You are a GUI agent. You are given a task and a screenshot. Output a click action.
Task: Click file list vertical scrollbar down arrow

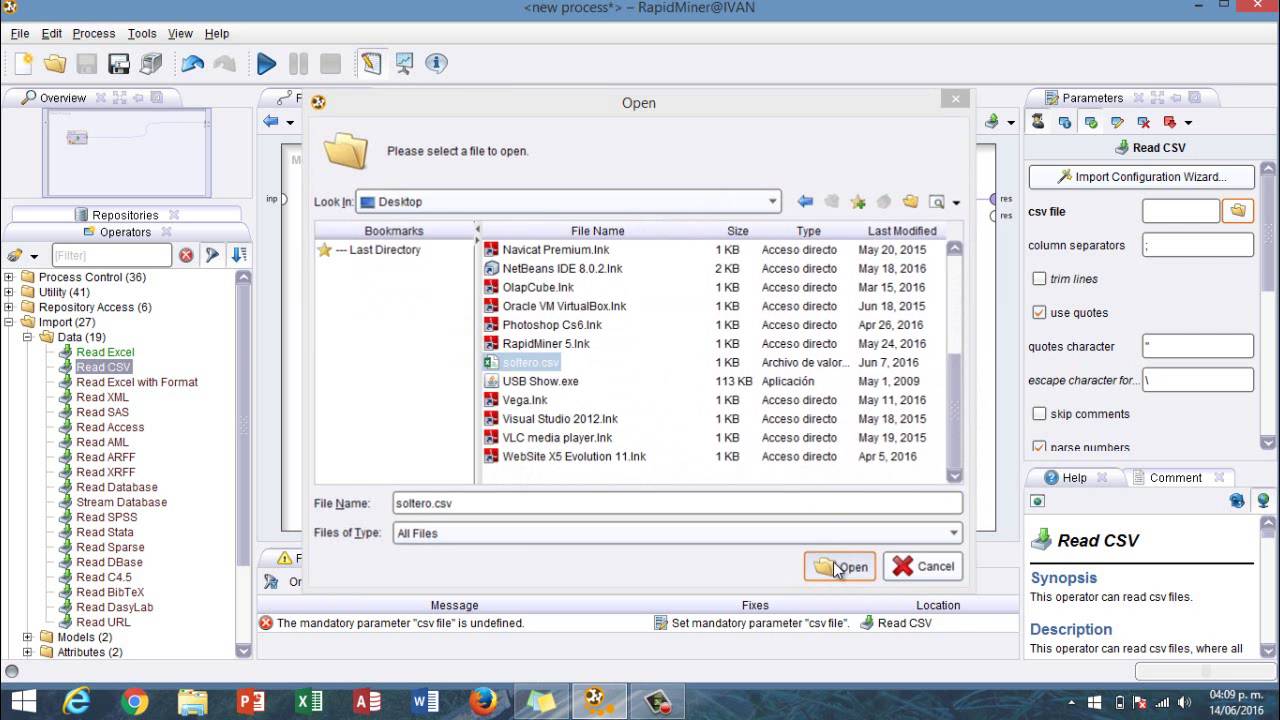coord(954,477)
